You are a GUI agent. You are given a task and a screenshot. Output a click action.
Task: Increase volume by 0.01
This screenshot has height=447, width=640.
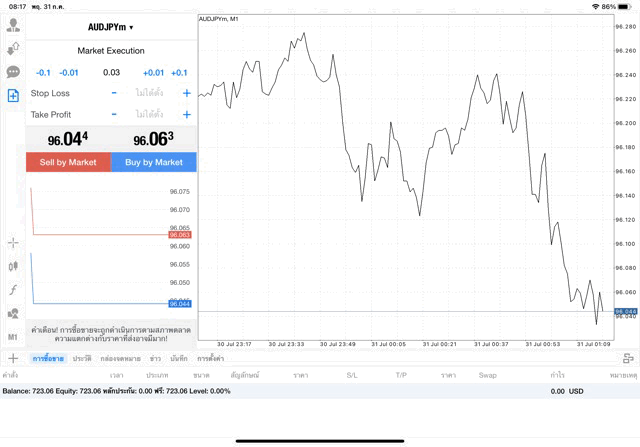153,72
